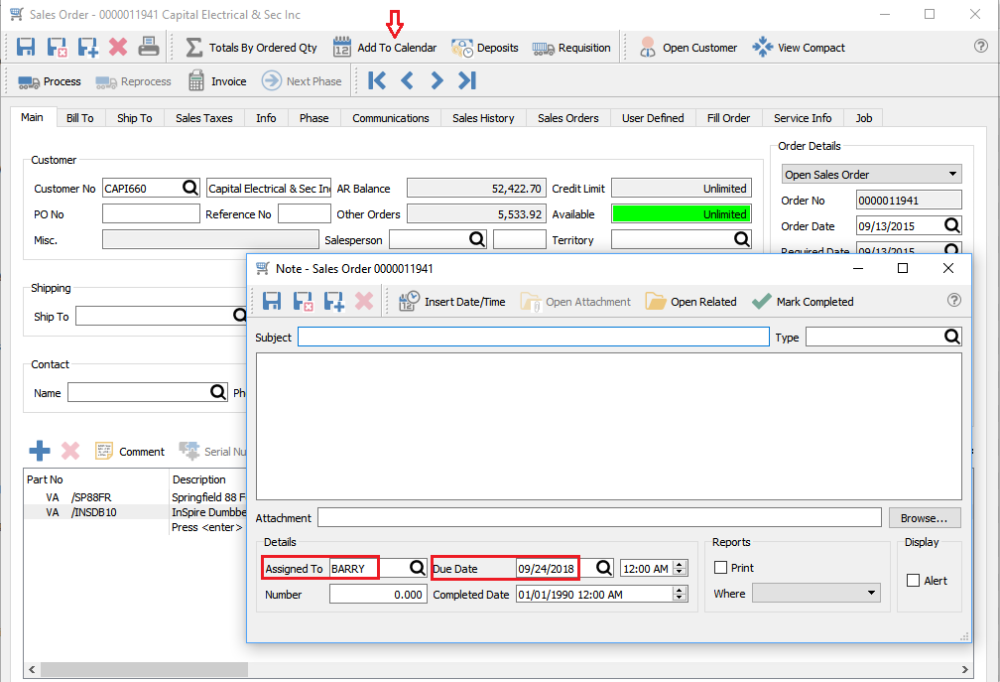Mark the note as Completed
Viewport: 1000px width, 682px height.
coord(803,301)
